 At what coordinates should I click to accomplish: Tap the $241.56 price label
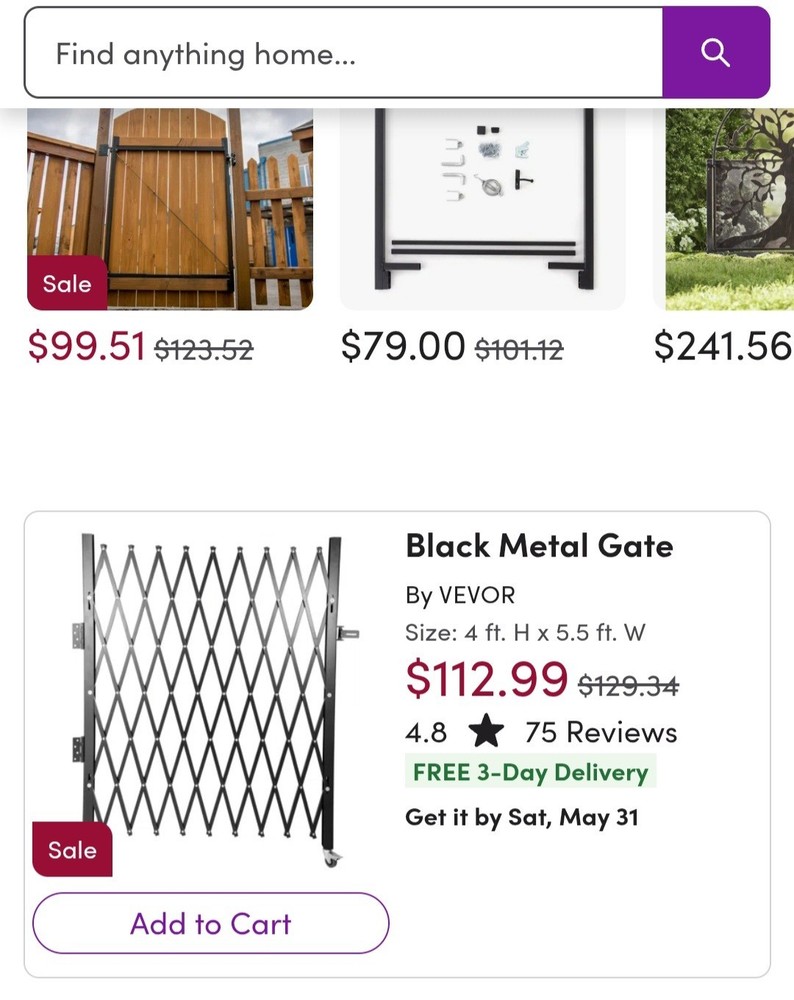point(722,348)
